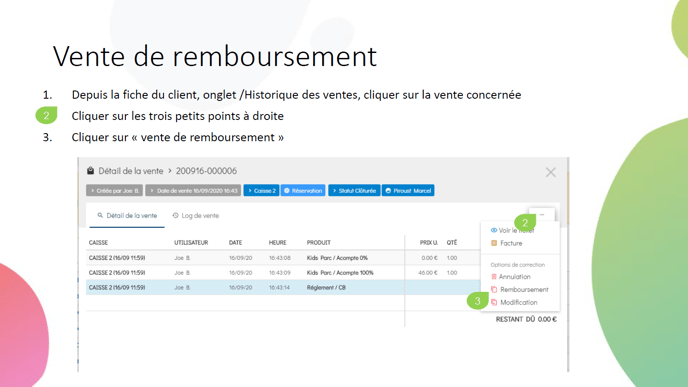Click the chevron in the Caisse 2 tag
Screen dimensions: 688x387
(250, 190)
